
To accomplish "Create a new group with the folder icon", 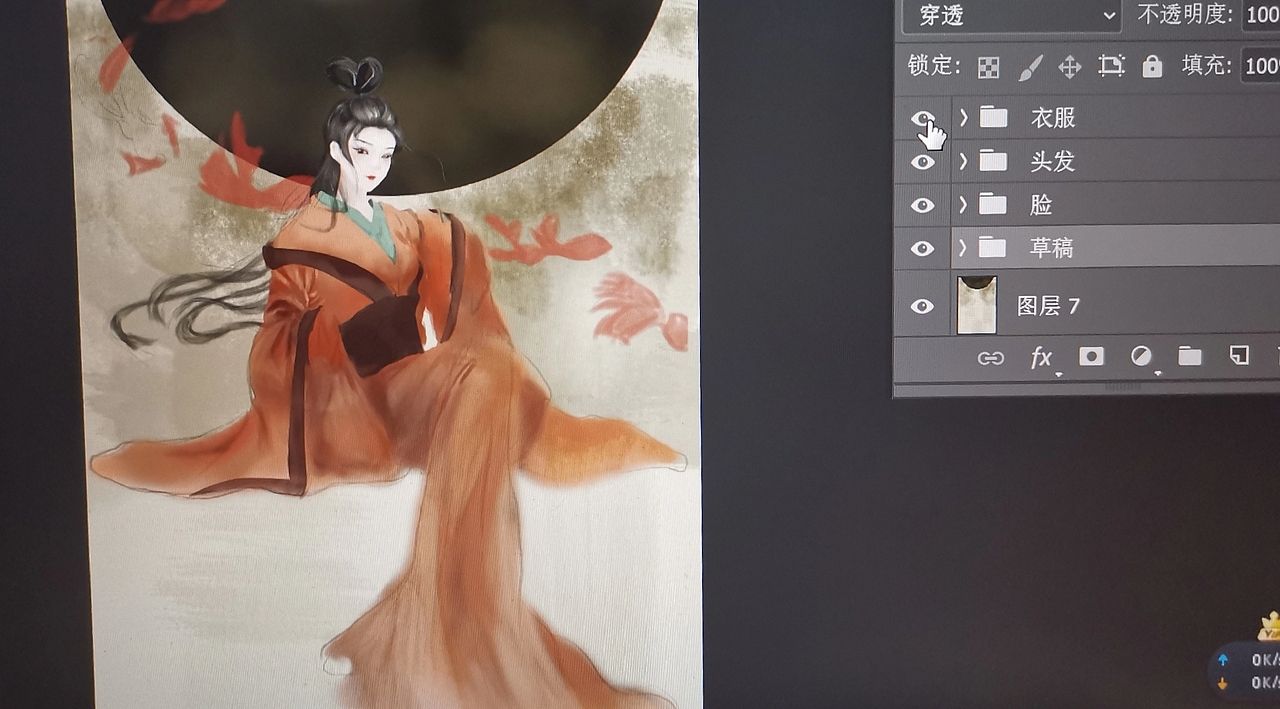I will (1189, 356).
